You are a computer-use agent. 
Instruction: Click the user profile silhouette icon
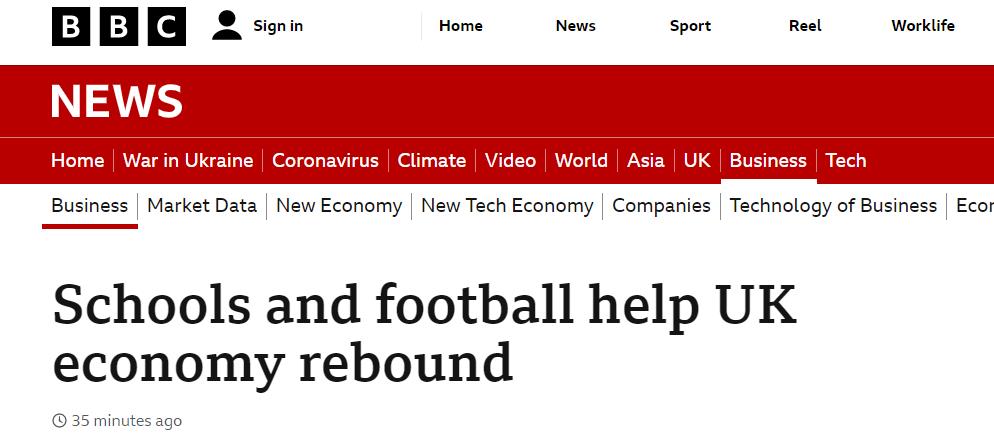coord(227,26)
